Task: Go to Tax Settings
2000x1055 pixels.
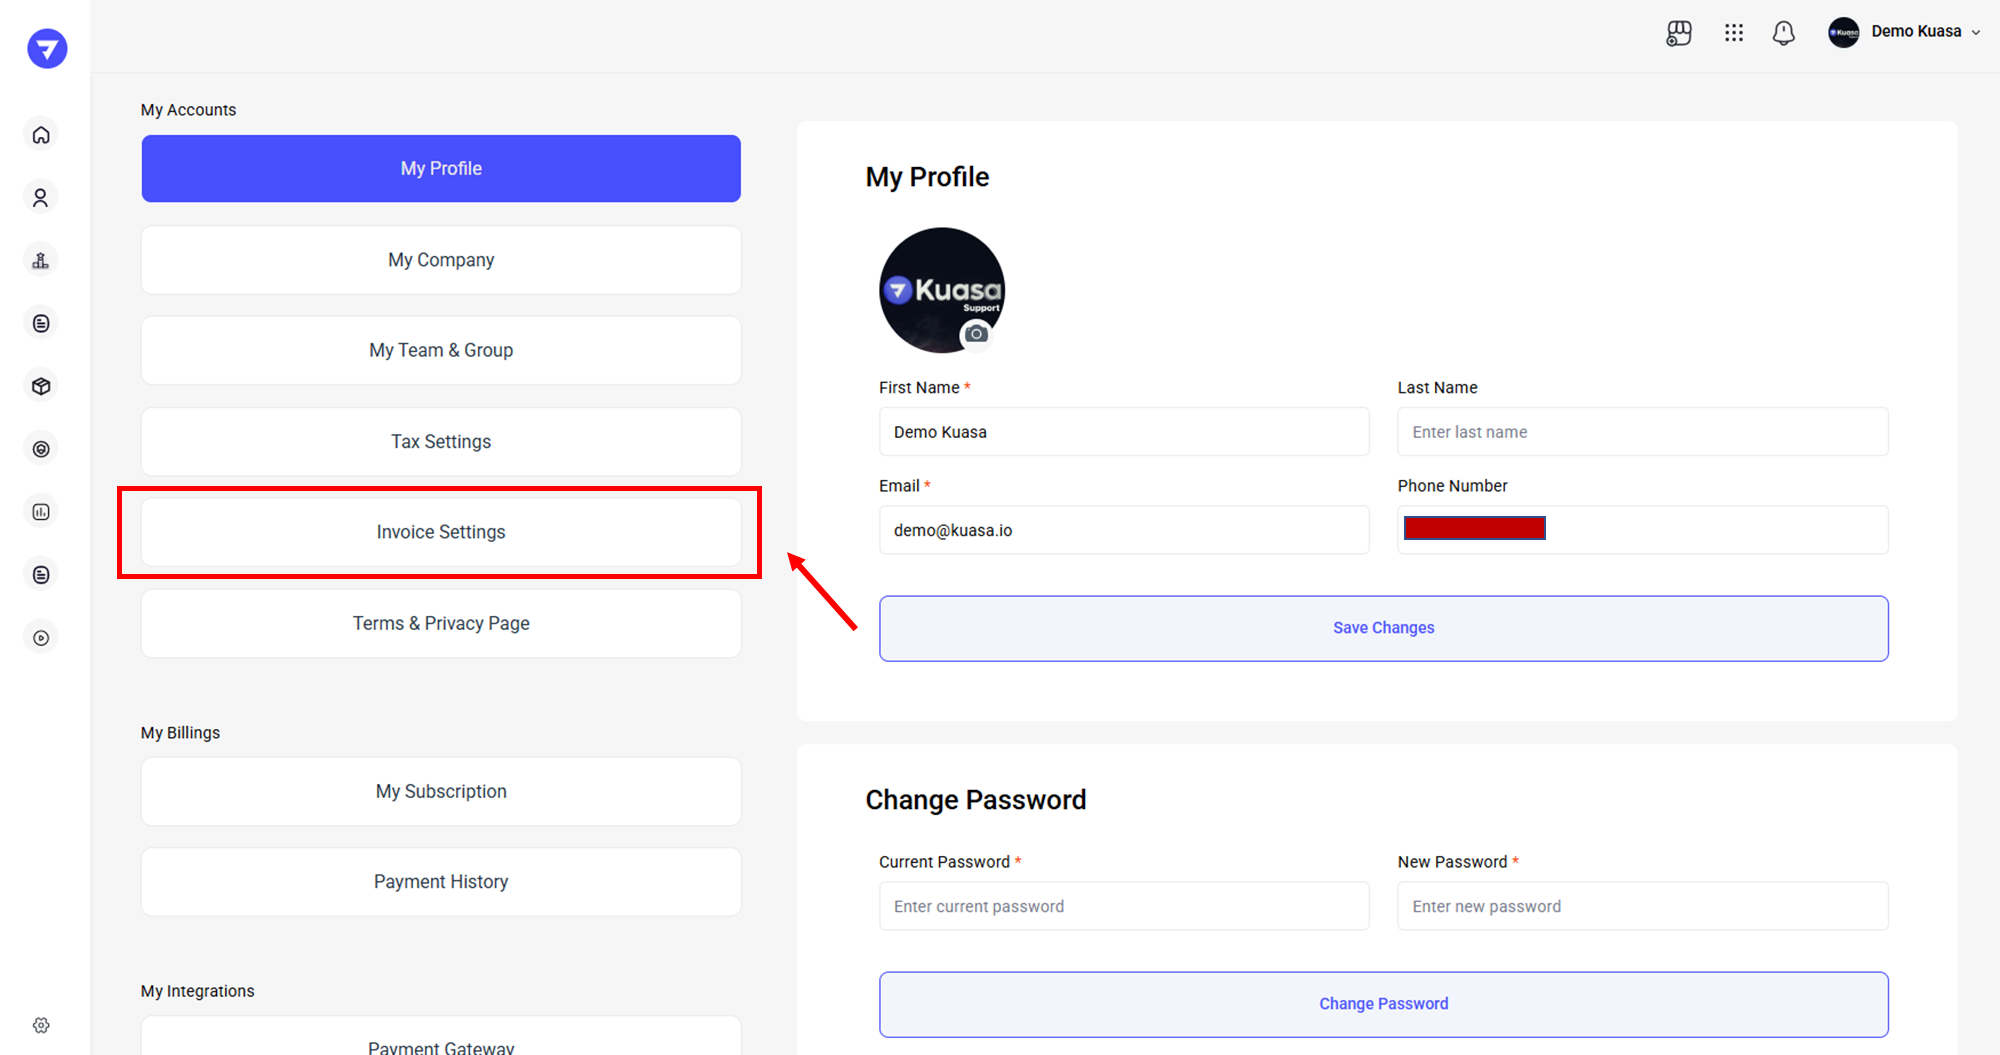Action: [x=441, y=442]
